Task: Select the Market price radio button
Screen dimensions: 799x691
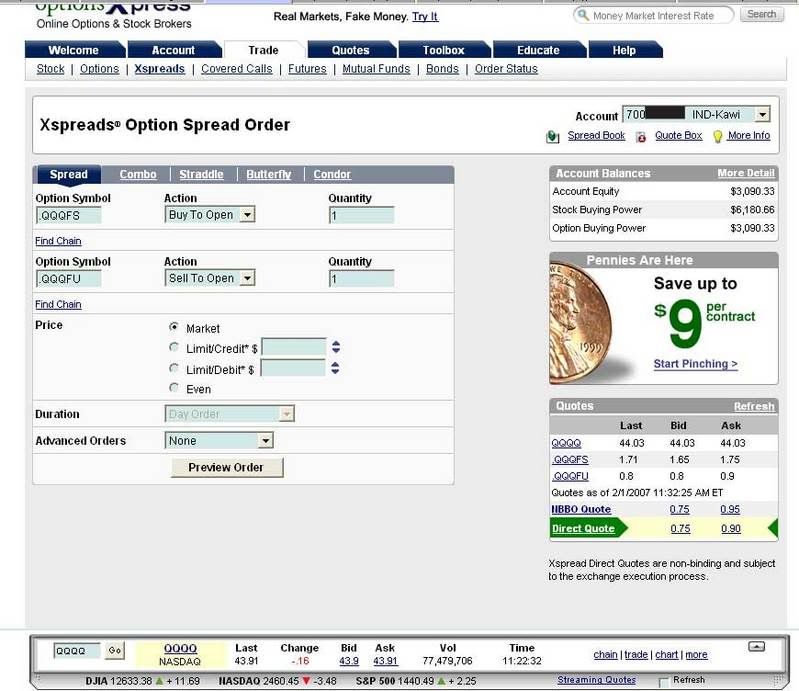Action: pos(174,327)
